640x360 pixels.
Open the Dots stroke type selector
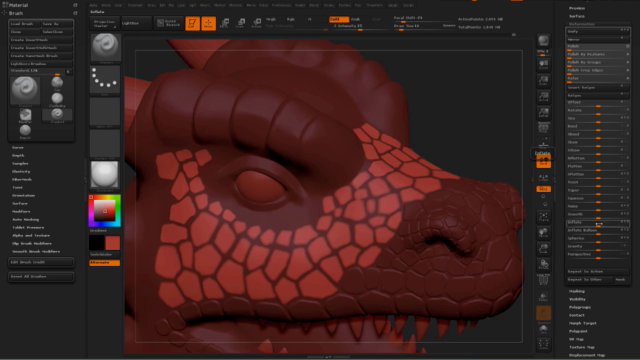pos(105,80)
